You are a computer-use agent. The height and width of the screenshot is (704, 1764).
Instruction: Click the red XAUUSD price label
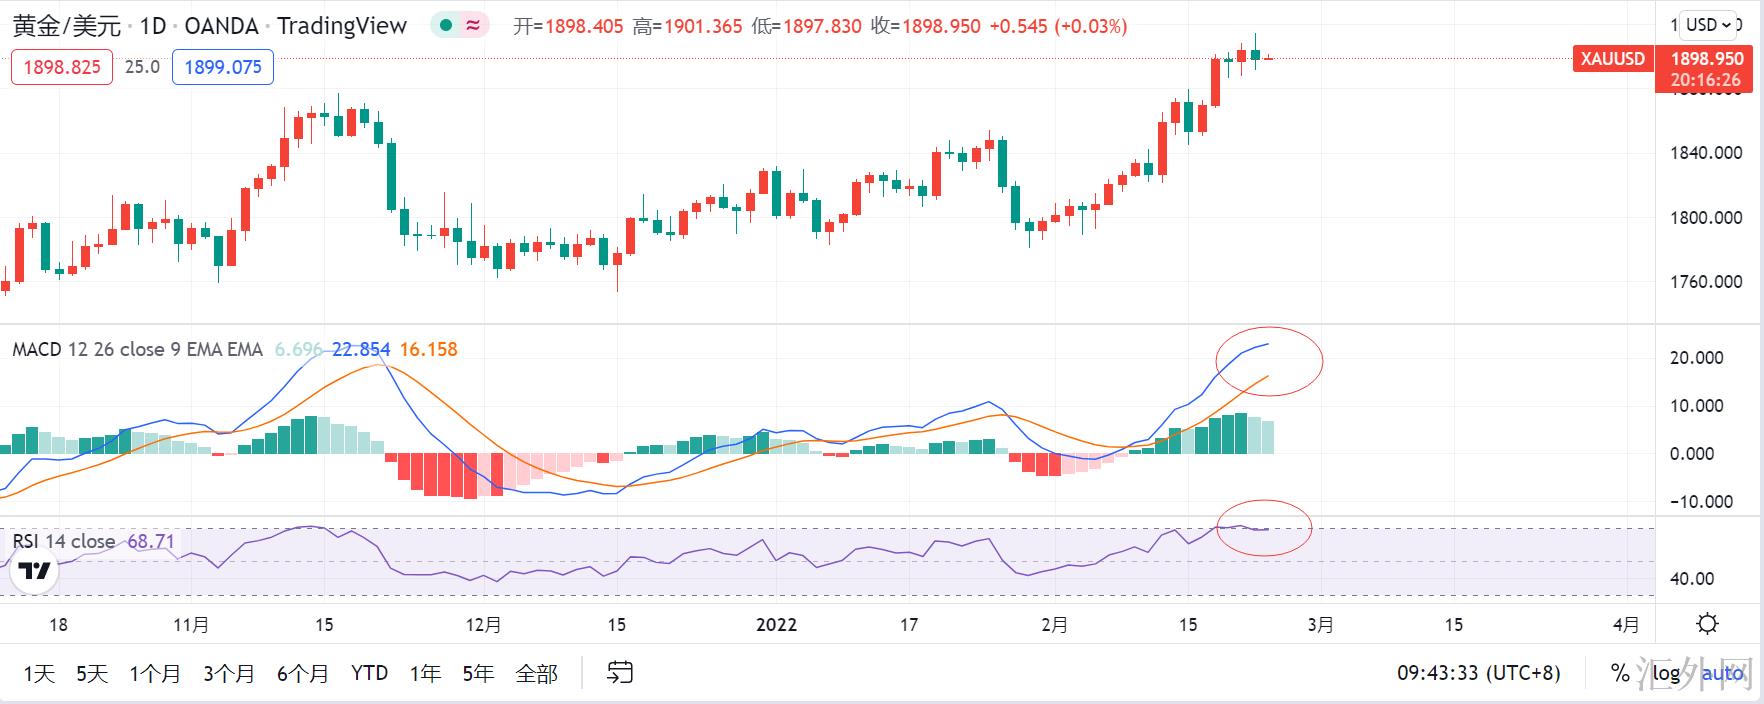[1612, 59]
